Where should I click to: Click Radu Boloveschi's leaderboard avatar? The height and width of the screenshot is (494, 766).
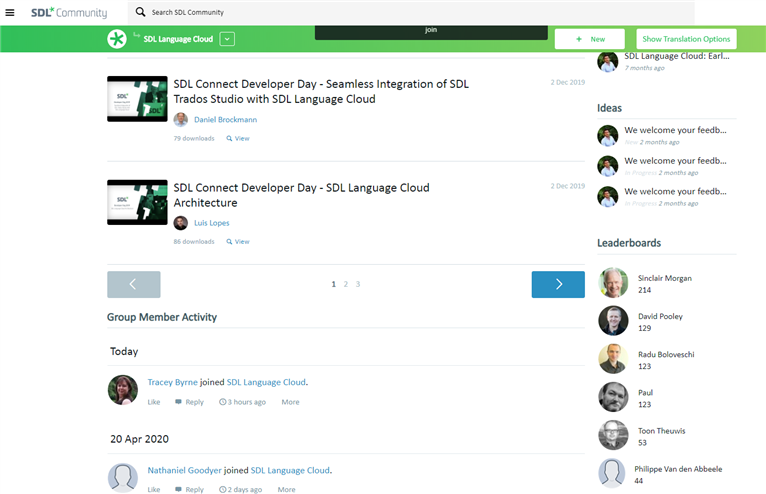(613, 359)
